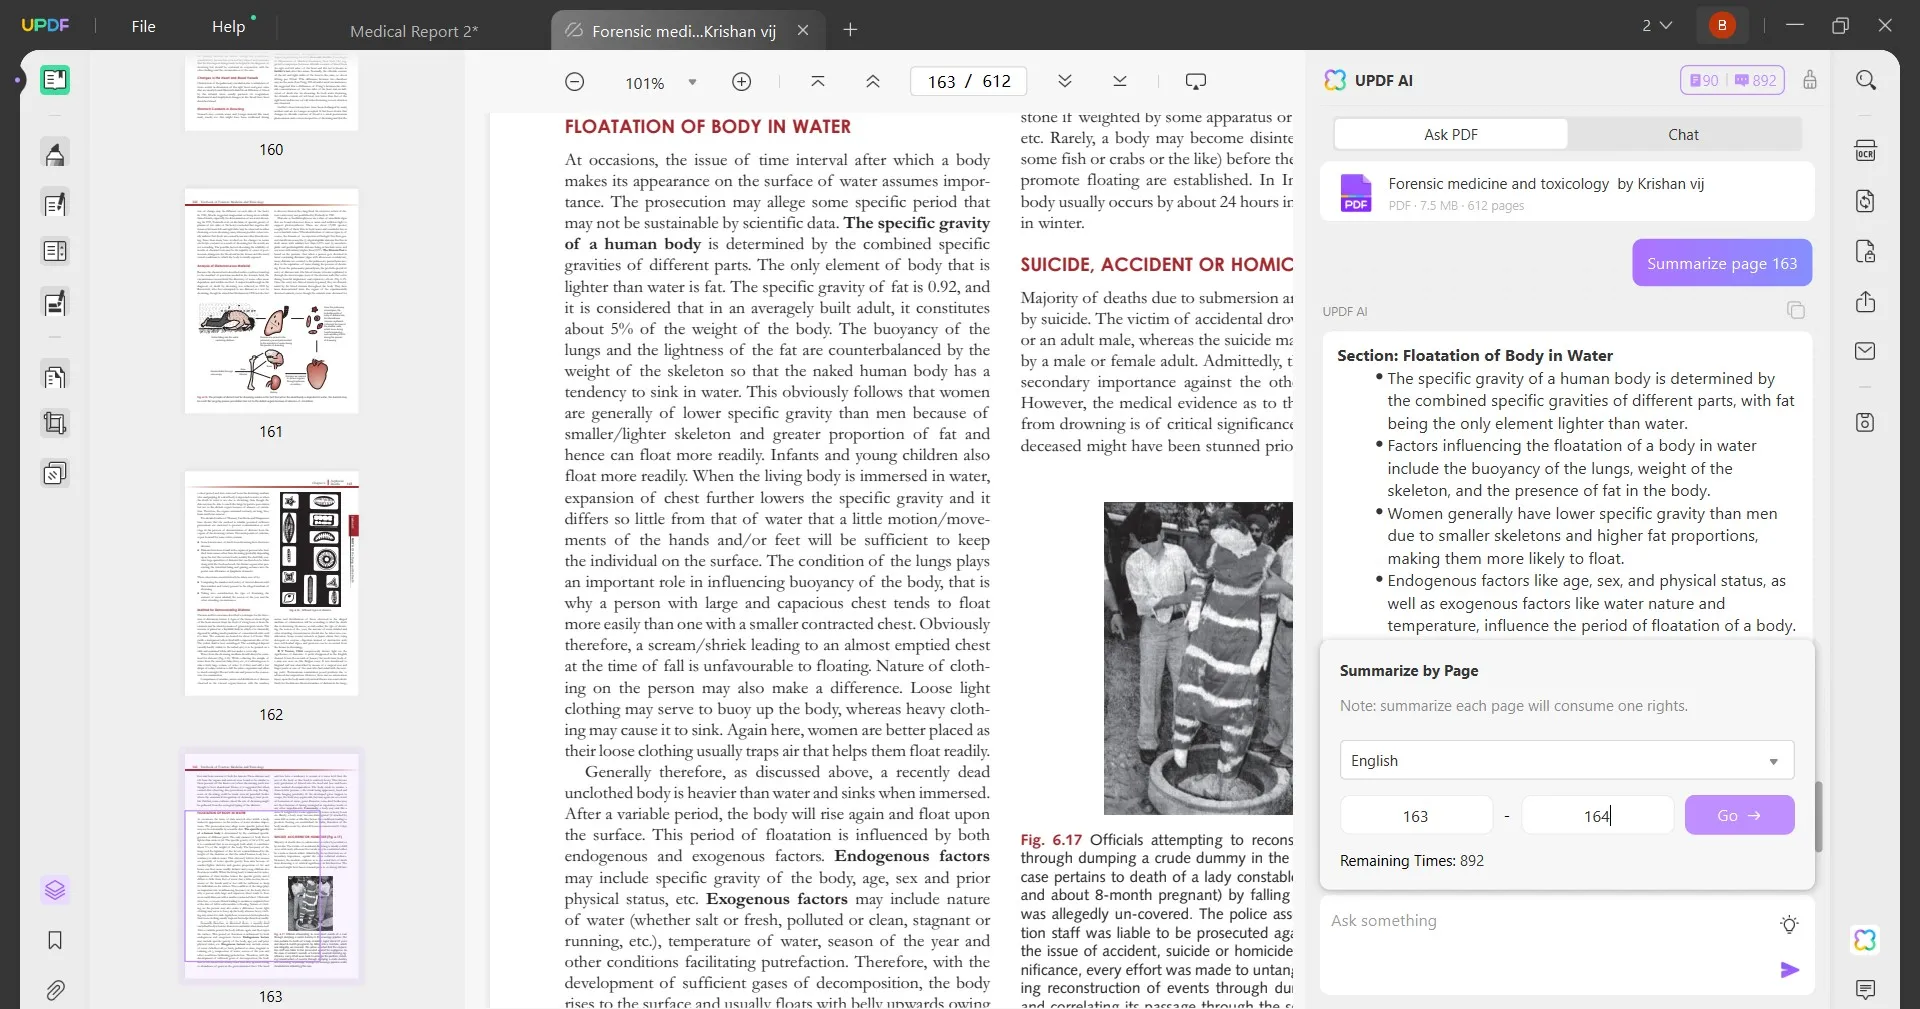
Task: Open the Convert PDF tool
Action: click(1866, 201)
